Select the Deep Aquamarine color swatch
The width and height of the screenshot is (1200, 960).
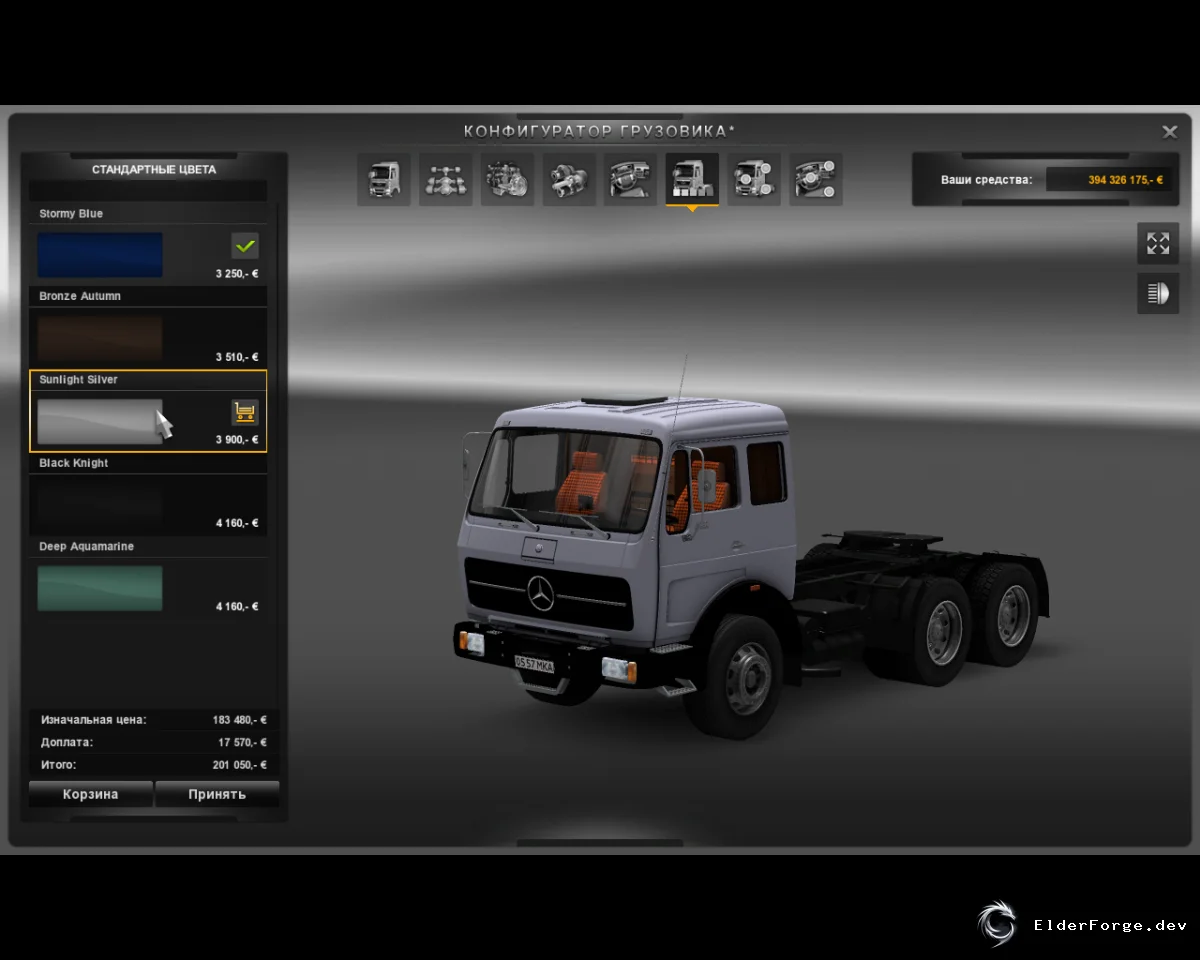pos(100,588)
